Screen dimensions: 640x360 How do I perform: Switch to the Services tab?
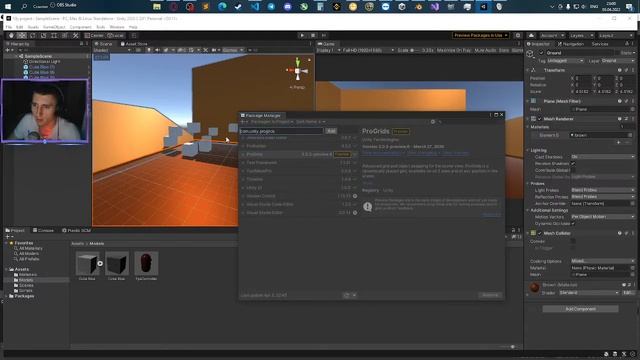(600, 44)
